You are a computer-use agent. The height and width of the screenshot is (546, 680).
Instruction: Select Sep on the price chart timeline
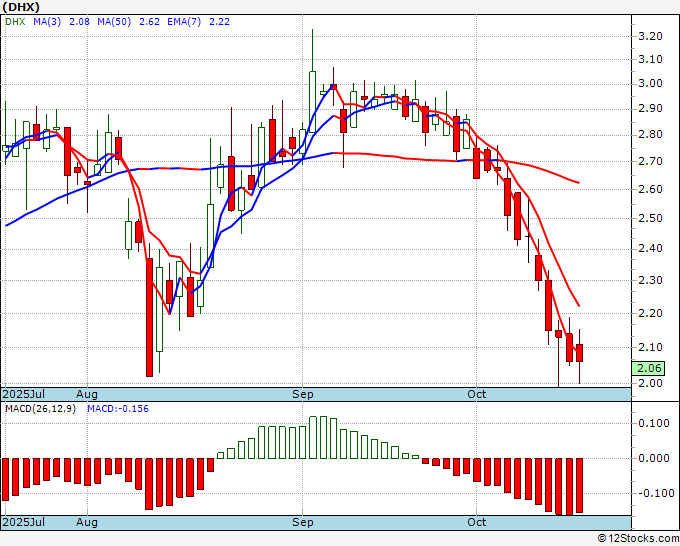click(x=302, y=394)
